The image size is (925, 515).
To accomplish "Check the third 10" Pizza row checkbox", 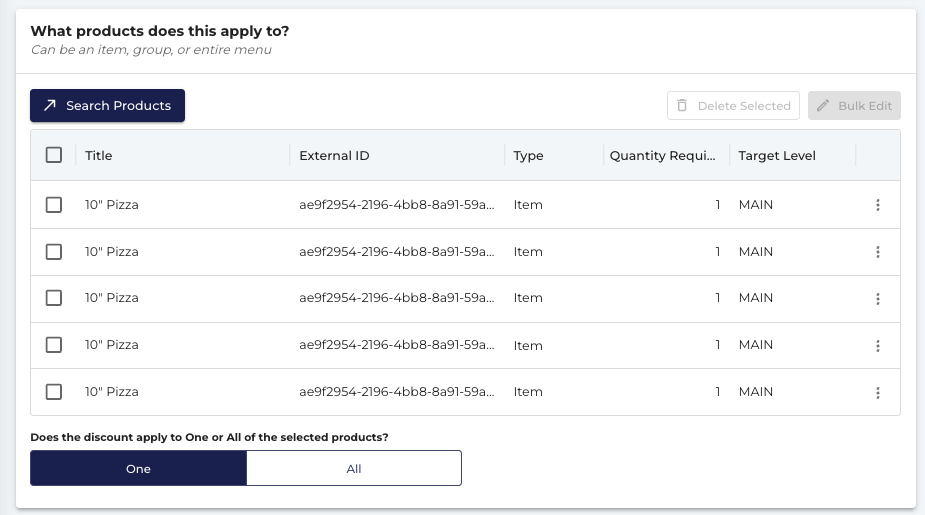I will tap(54, 298).
